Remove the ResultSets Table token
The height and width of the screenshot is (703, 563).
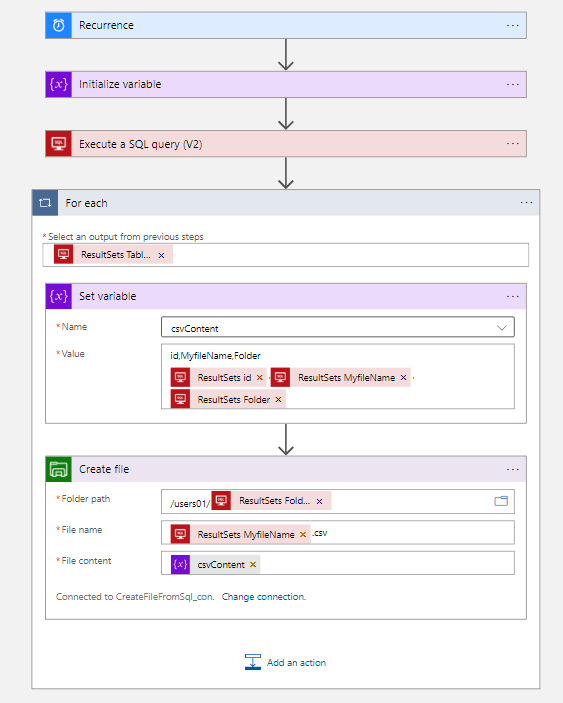pyautogui.click(x=161, y=255)
